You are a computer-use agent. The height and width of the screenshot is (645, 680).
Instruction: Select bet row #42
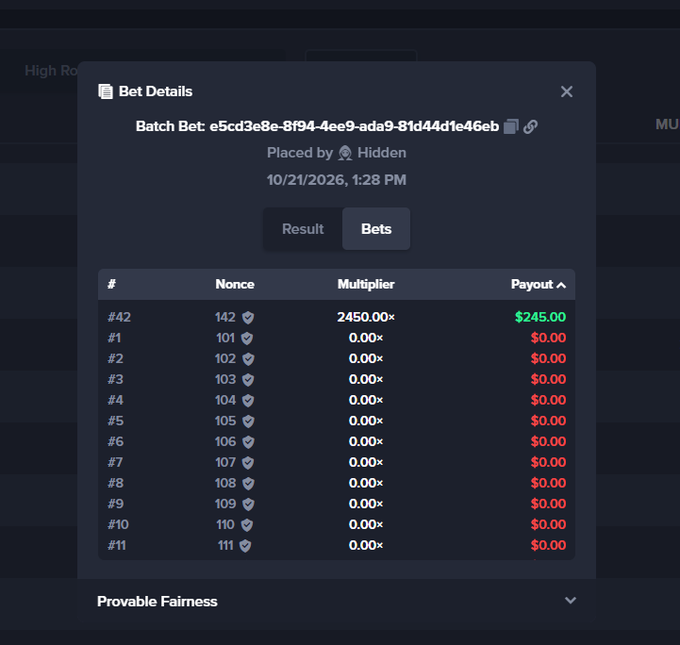pyautogui.click(x=337, y=317)
